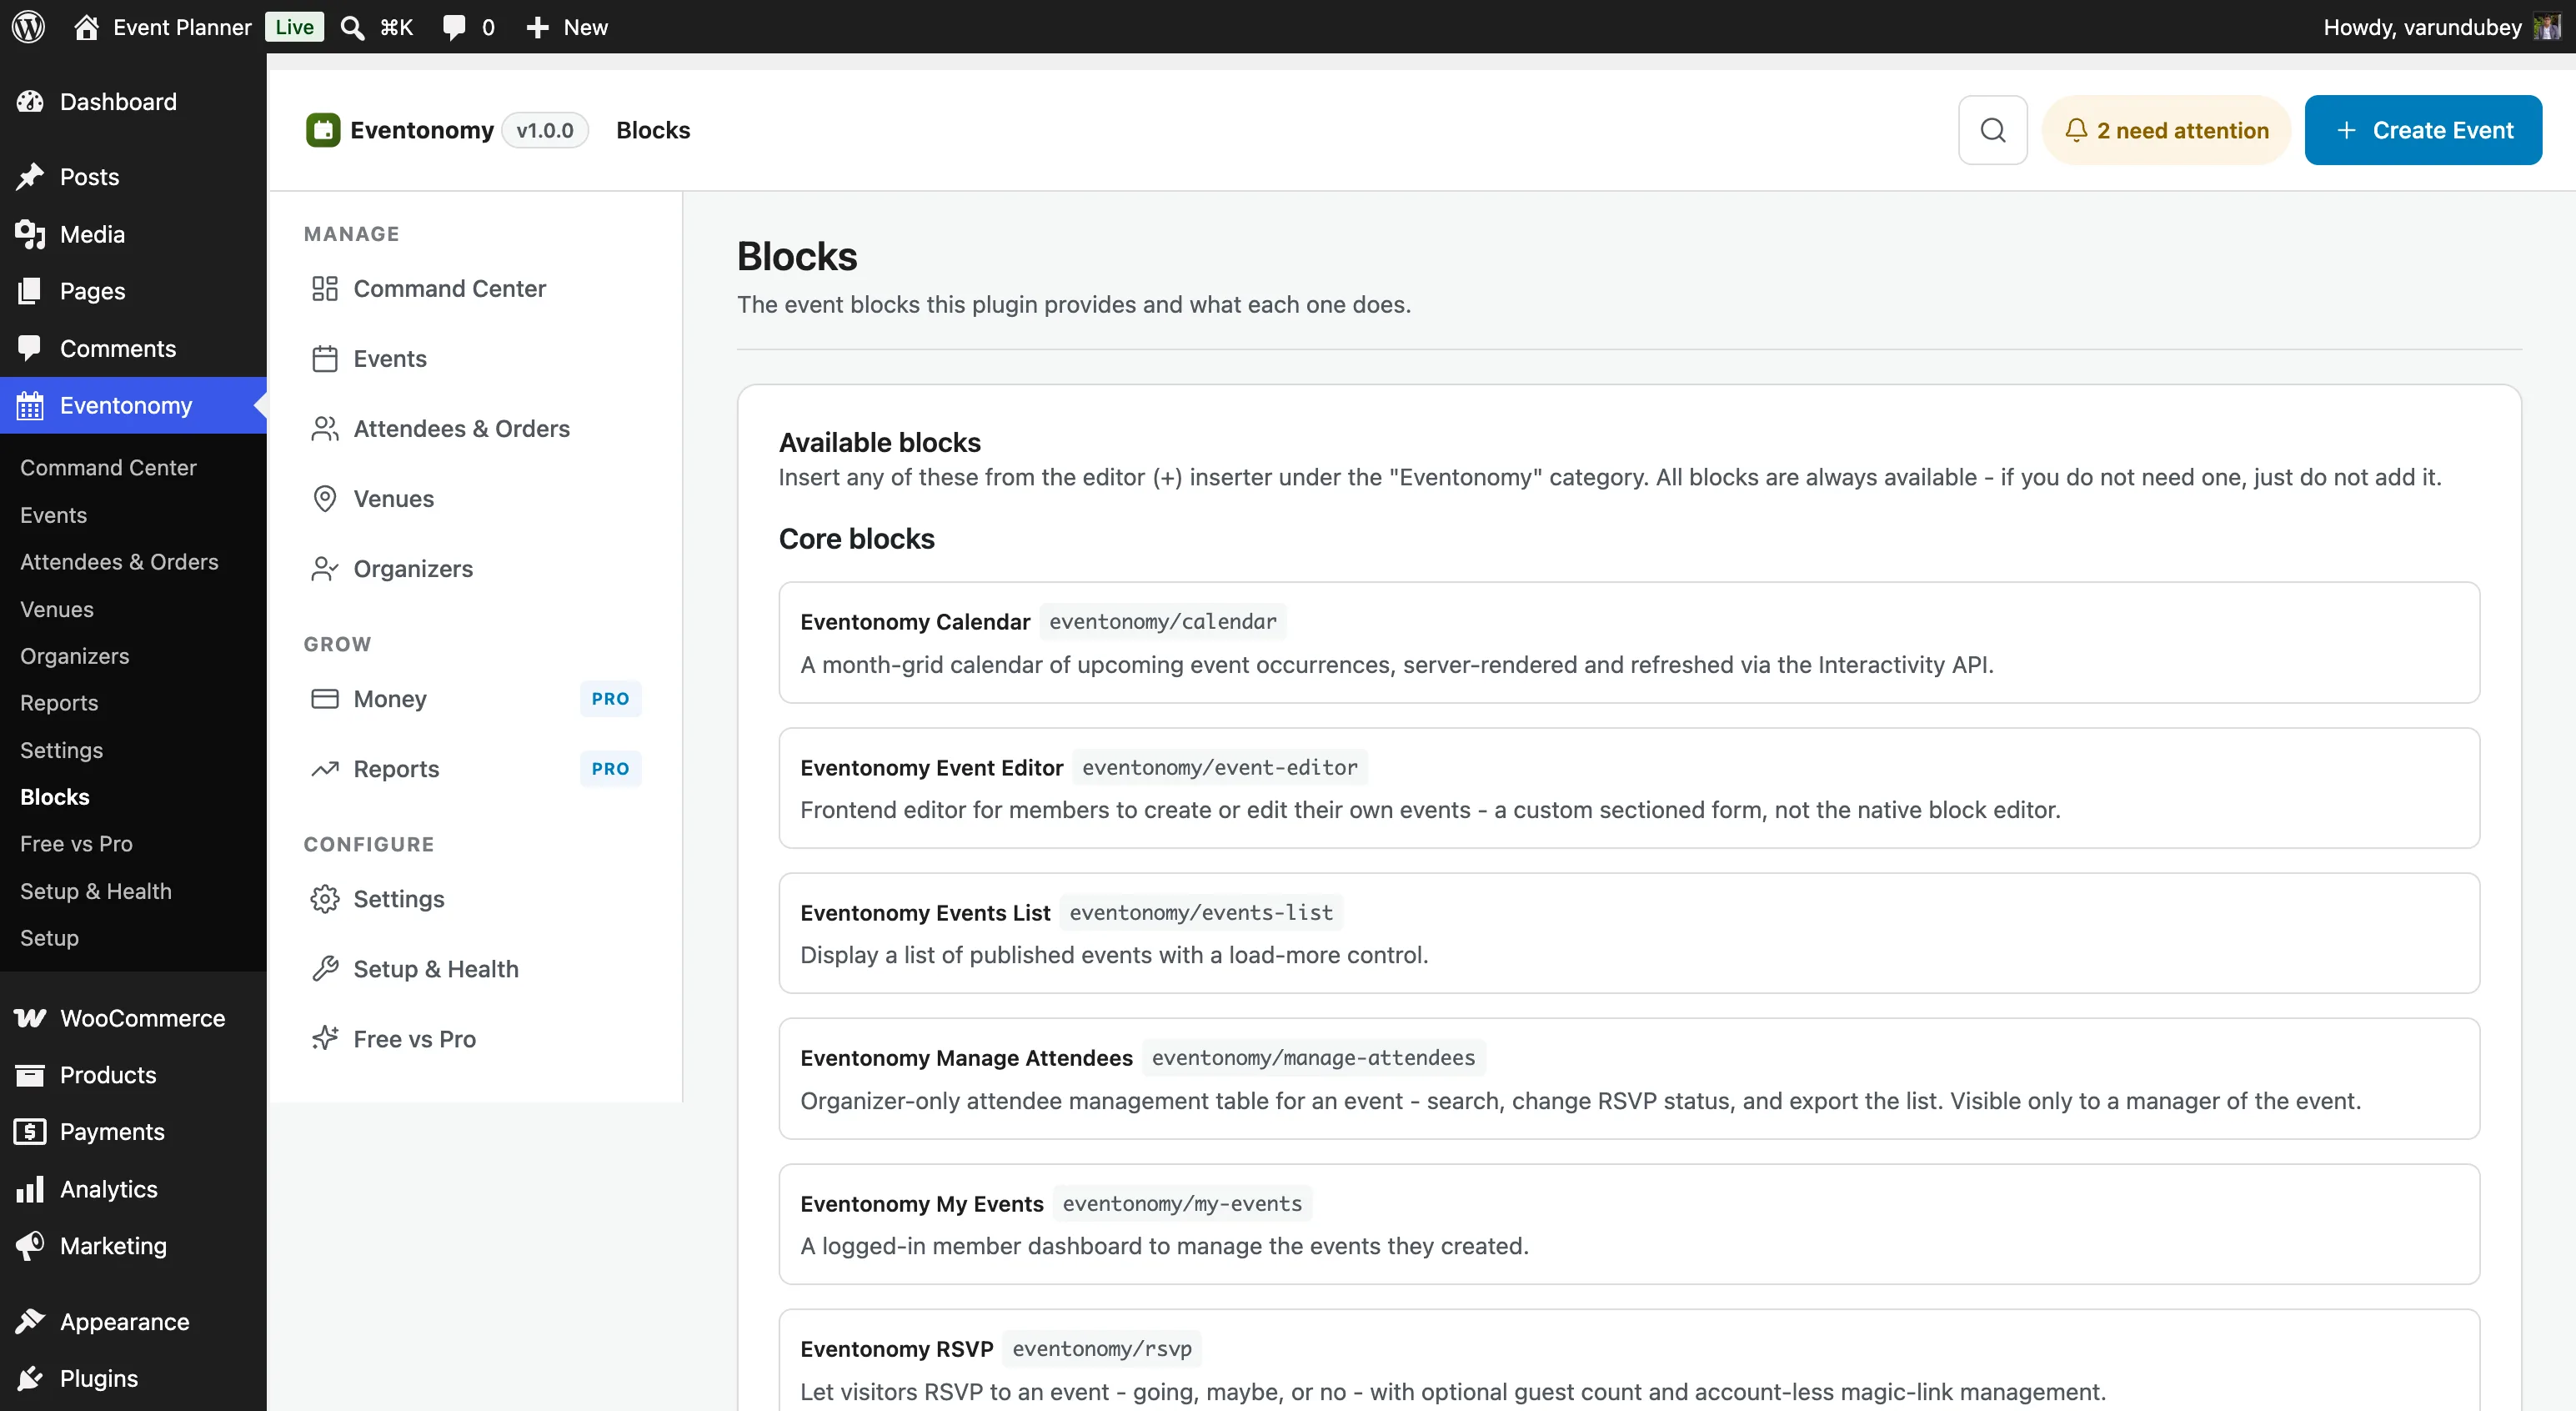
Task: Click the Analytics bar chart icon
Action: (x=30, y=1188)
